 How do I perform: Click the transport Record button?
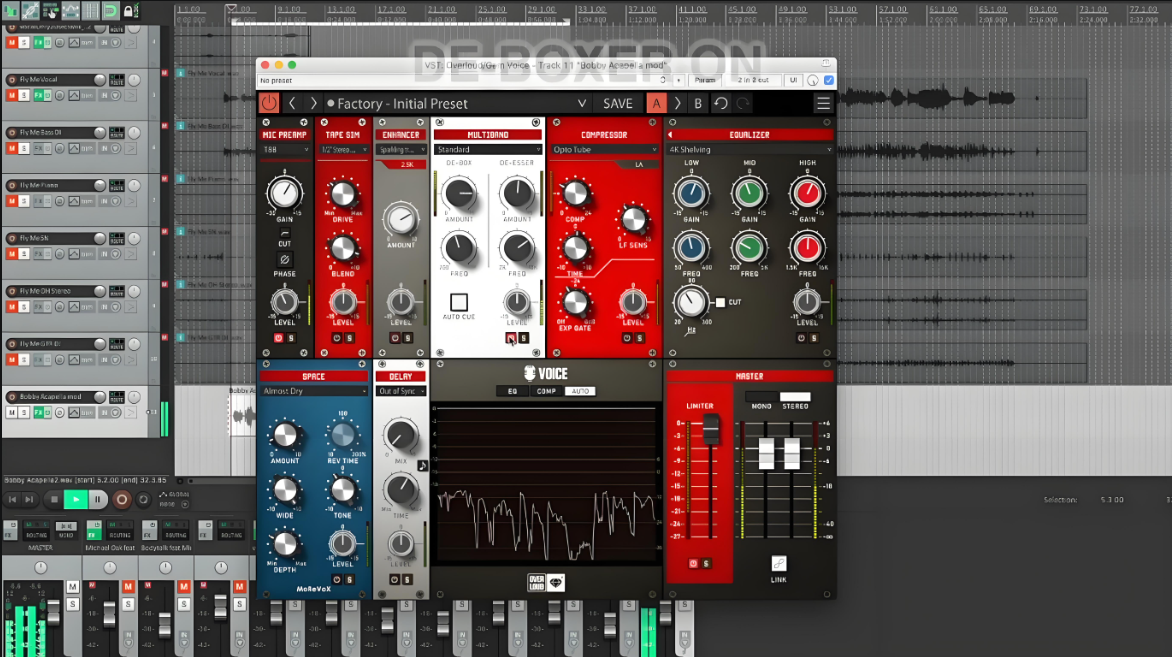122,499
